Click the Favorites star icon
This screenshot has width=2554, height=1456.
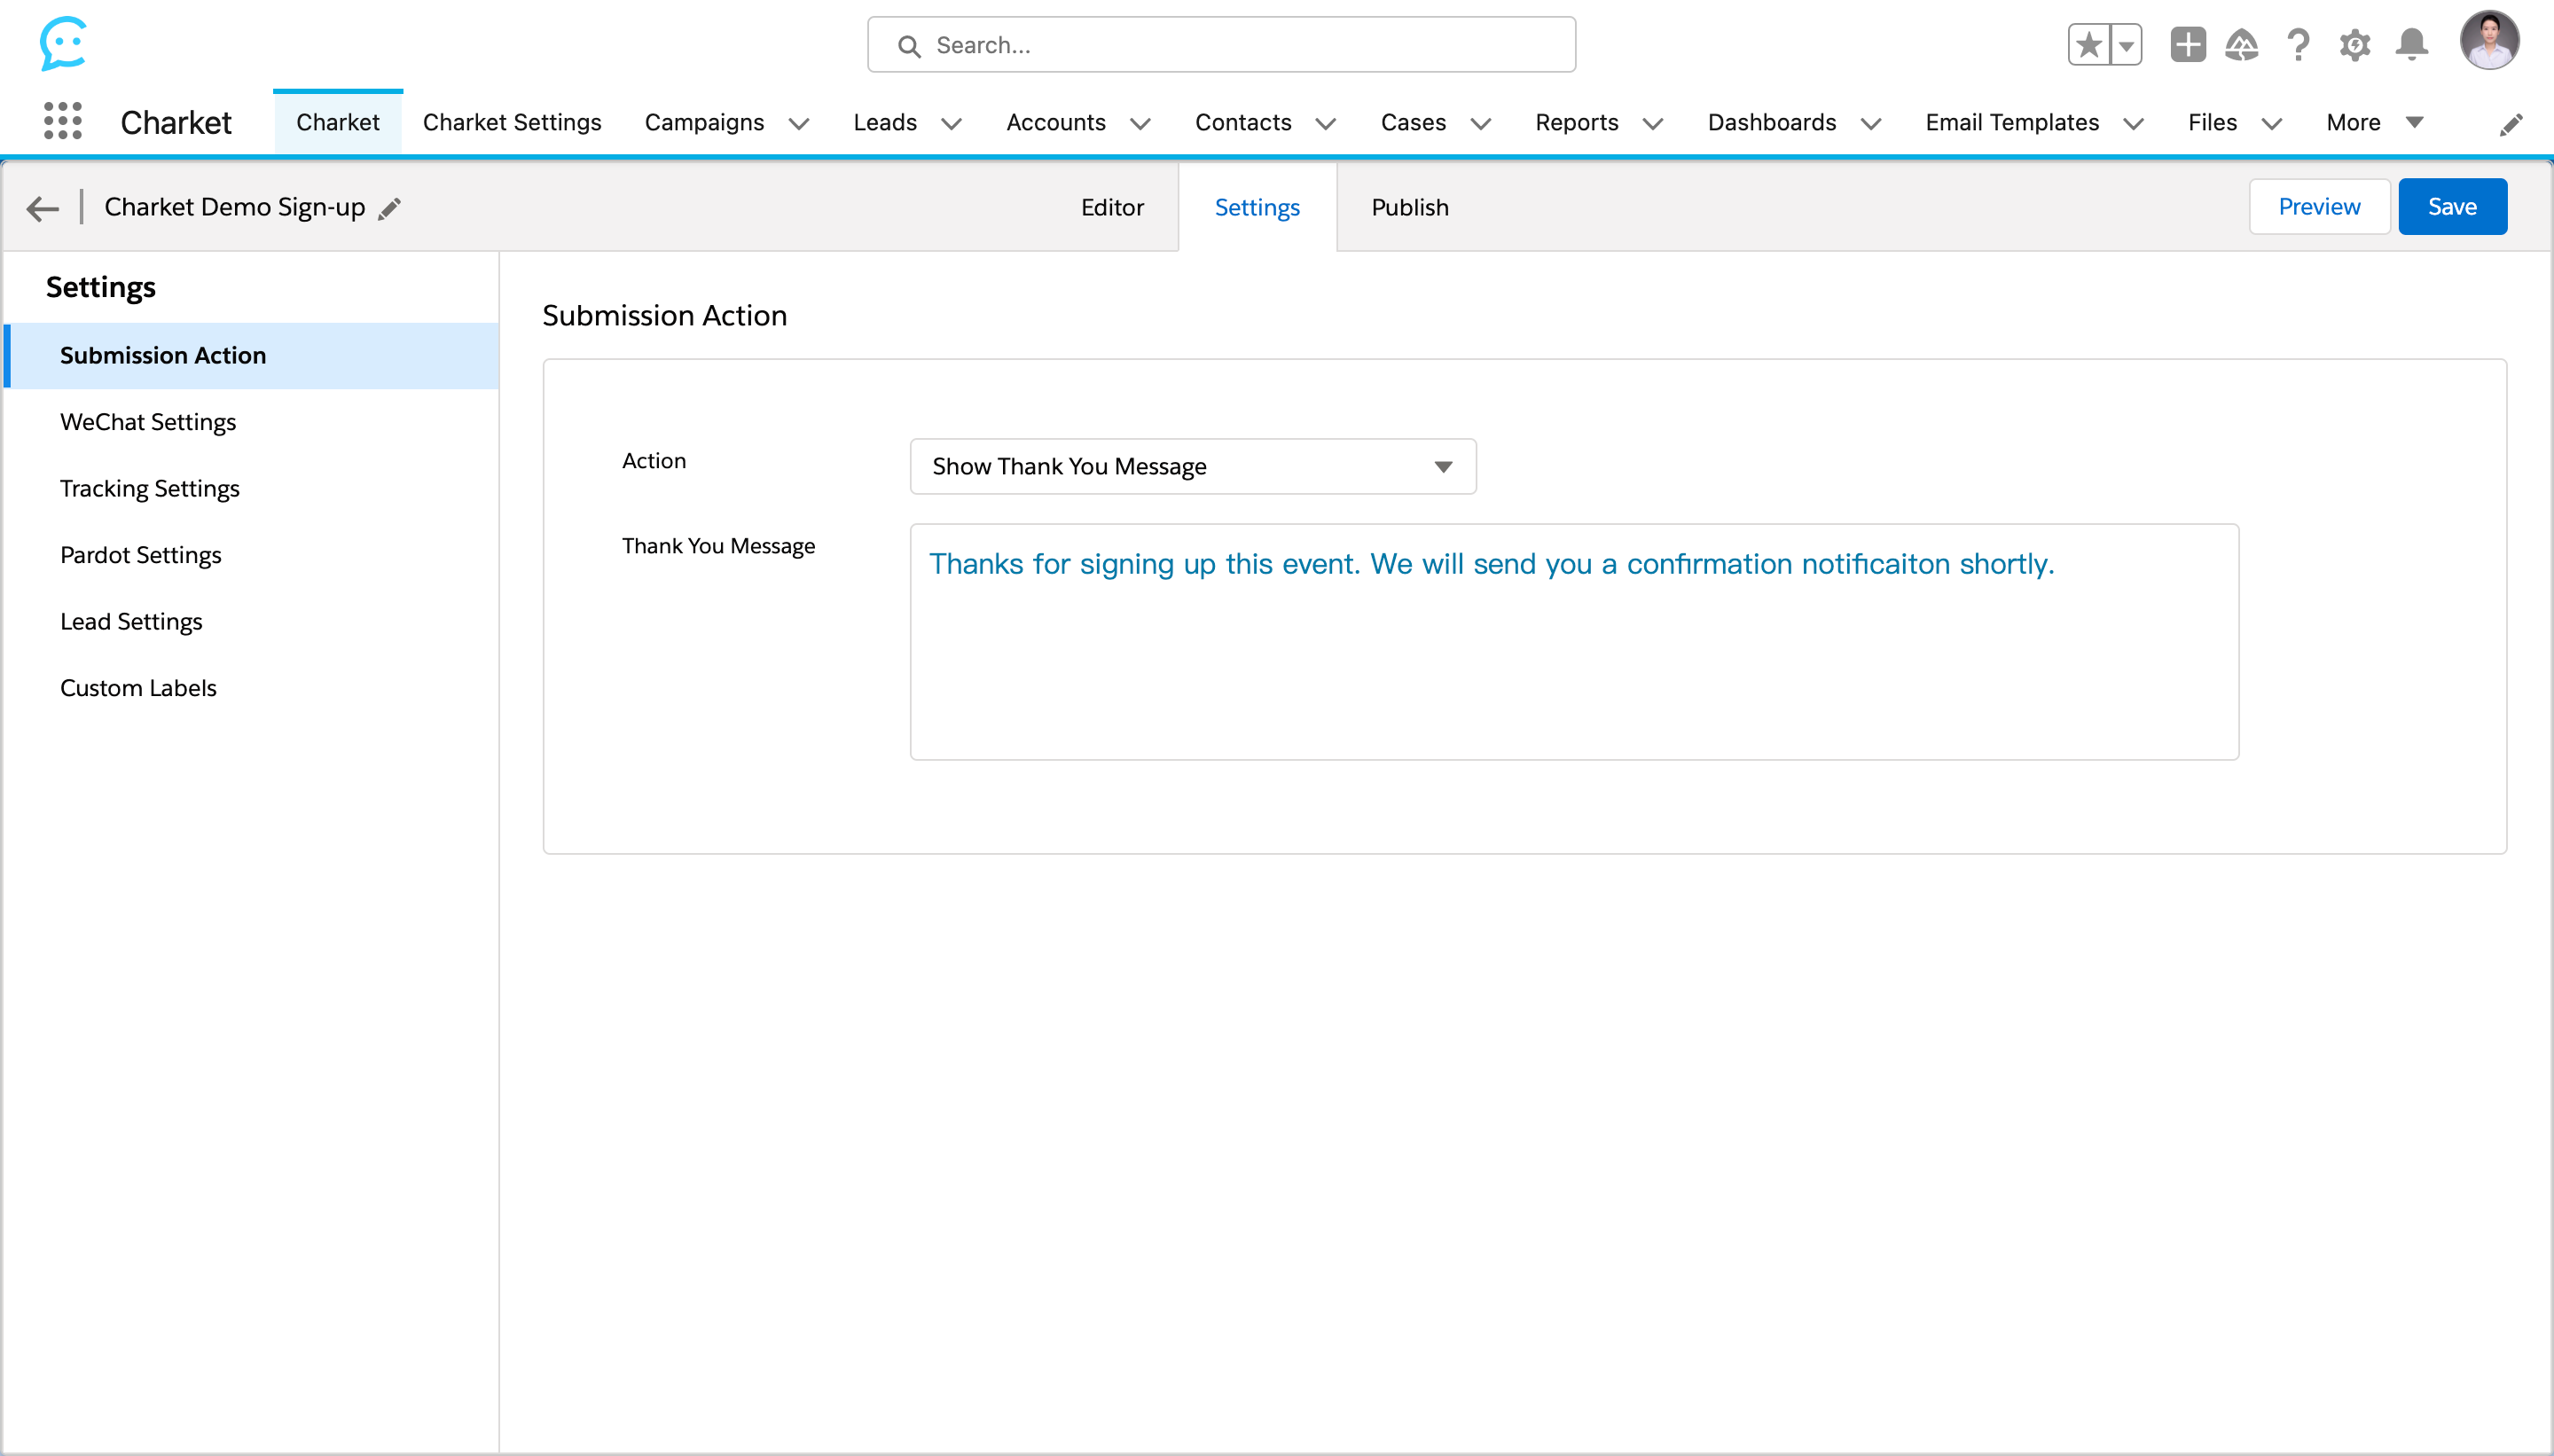point(2088,45)
